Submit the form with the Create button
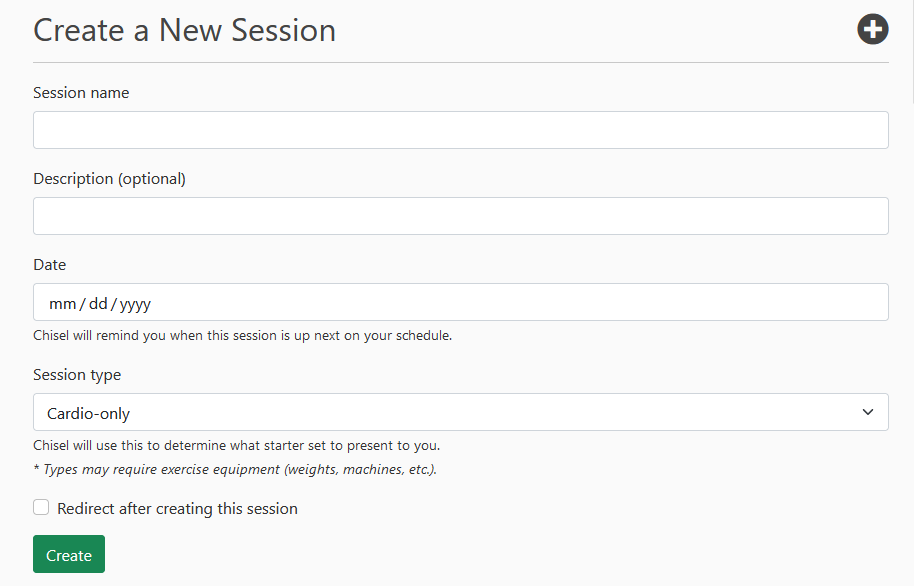Screen dimensions: 914x586 click(x=69, y=554)
